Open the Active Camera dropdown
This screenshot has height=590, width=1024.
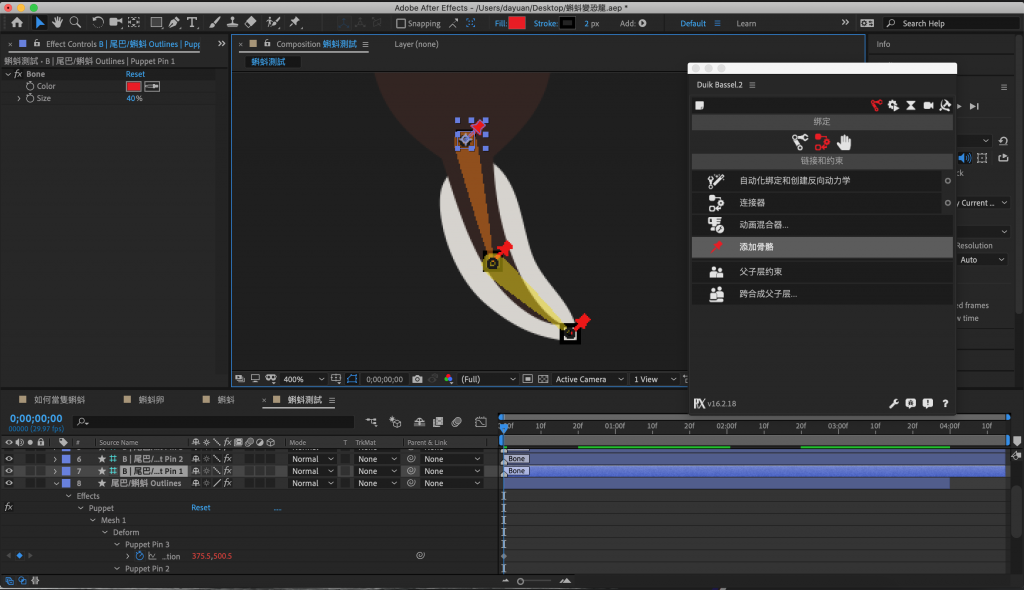pos(590,379)
